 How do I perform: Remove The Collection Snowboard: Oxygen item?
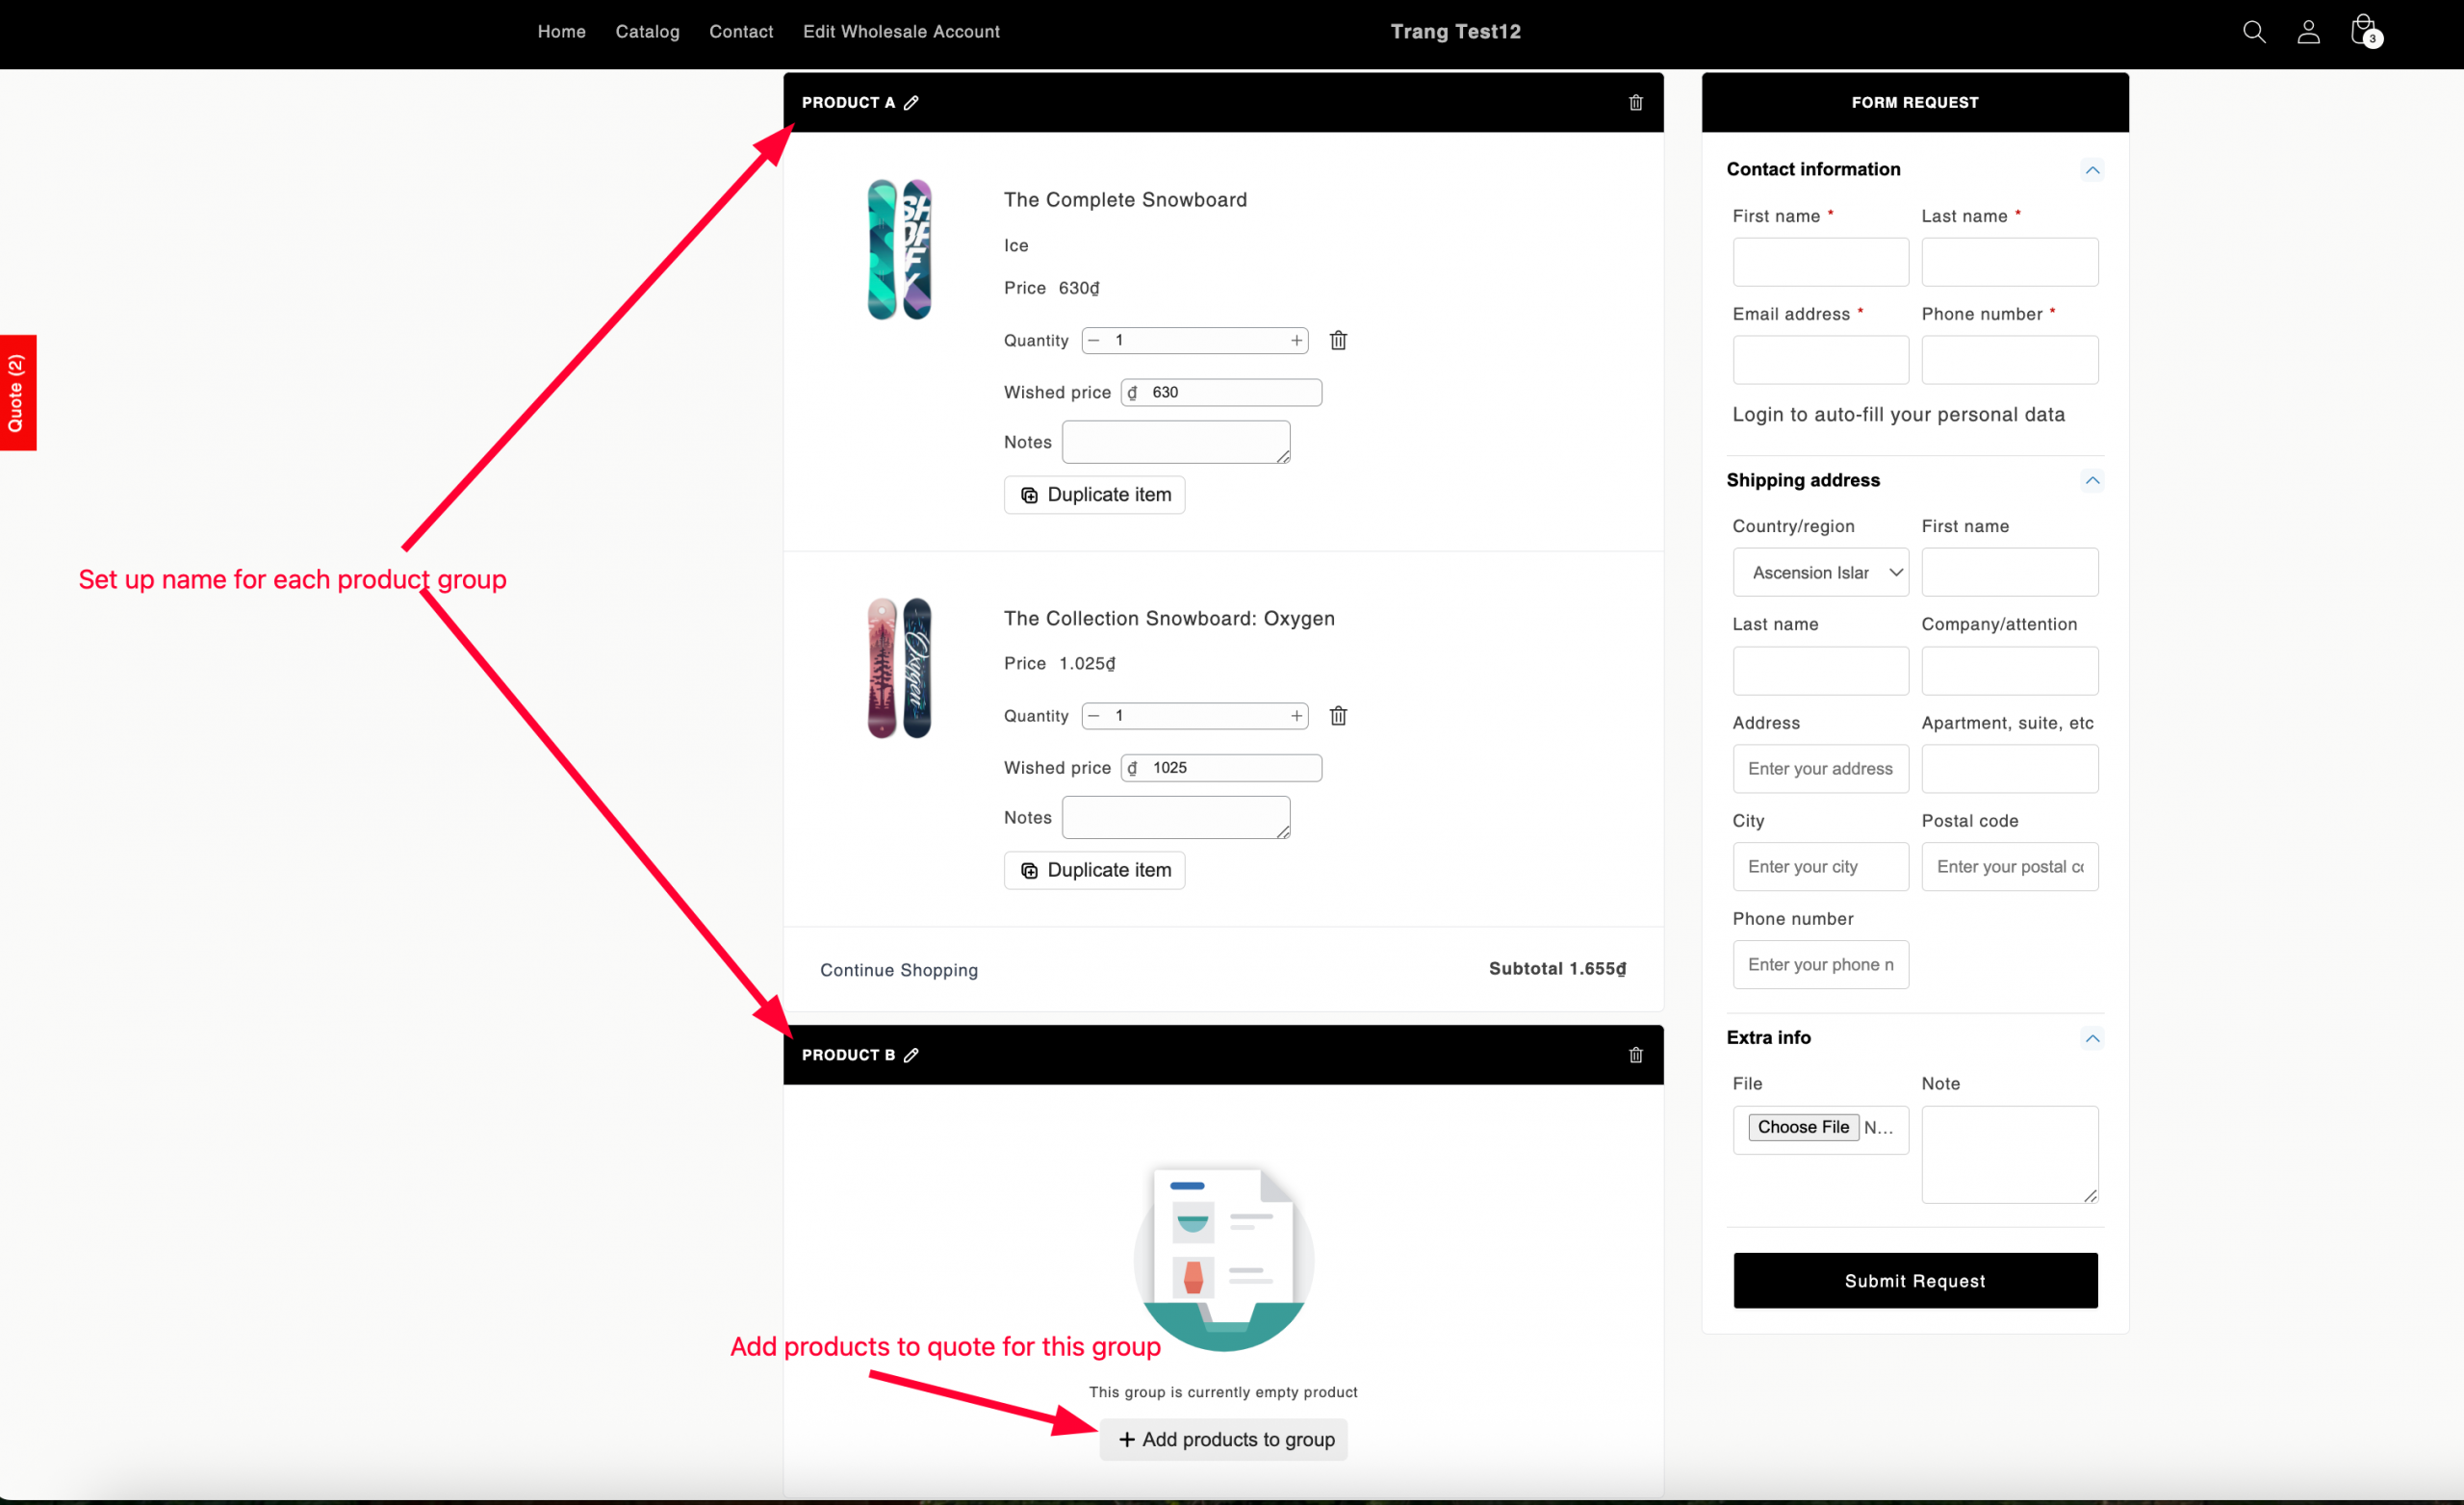[x=1338, y=716]
